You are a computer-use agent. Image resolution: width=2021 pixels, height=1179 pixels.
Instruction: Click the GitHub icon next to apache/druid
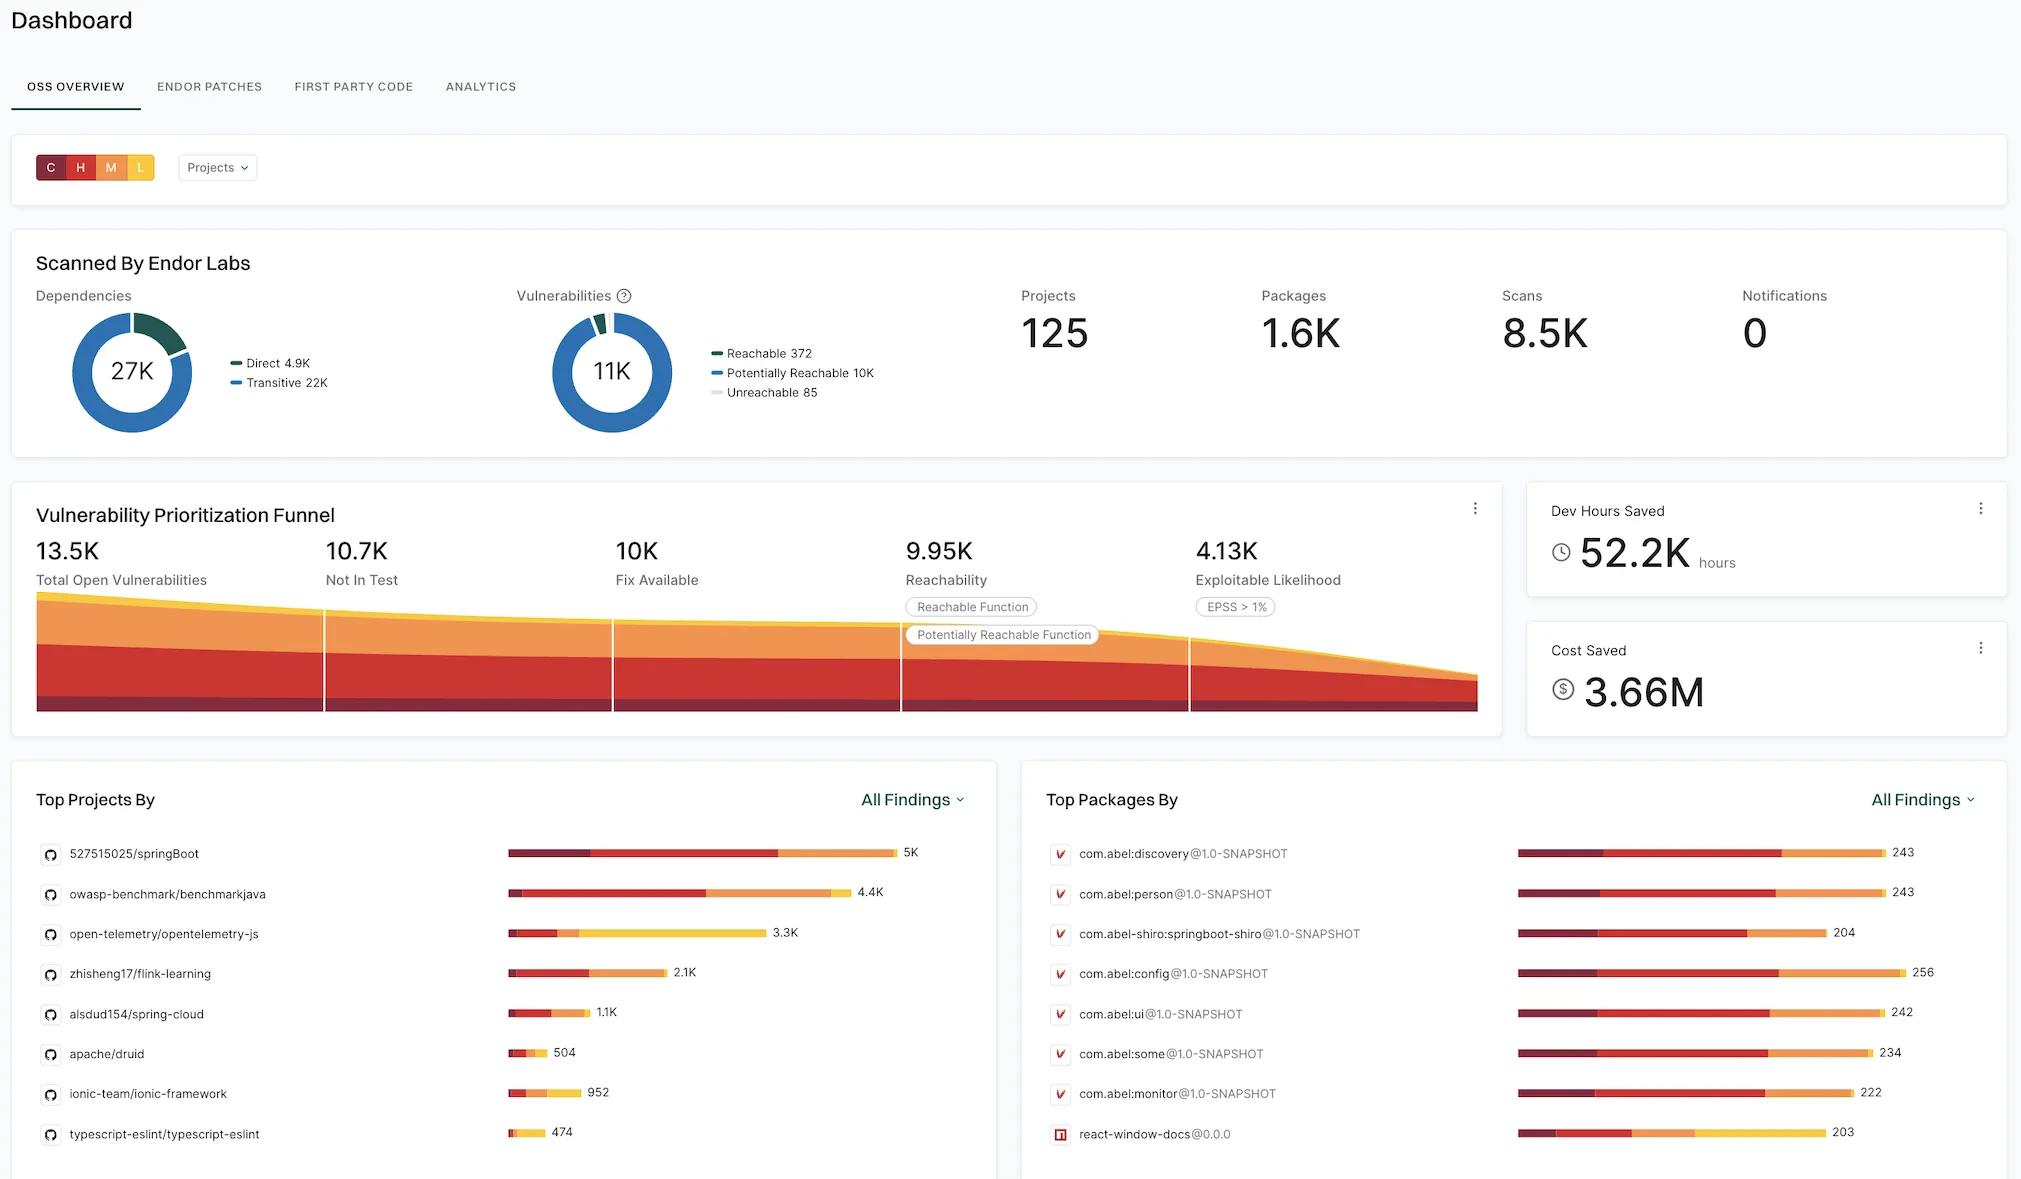(50, 1053)
